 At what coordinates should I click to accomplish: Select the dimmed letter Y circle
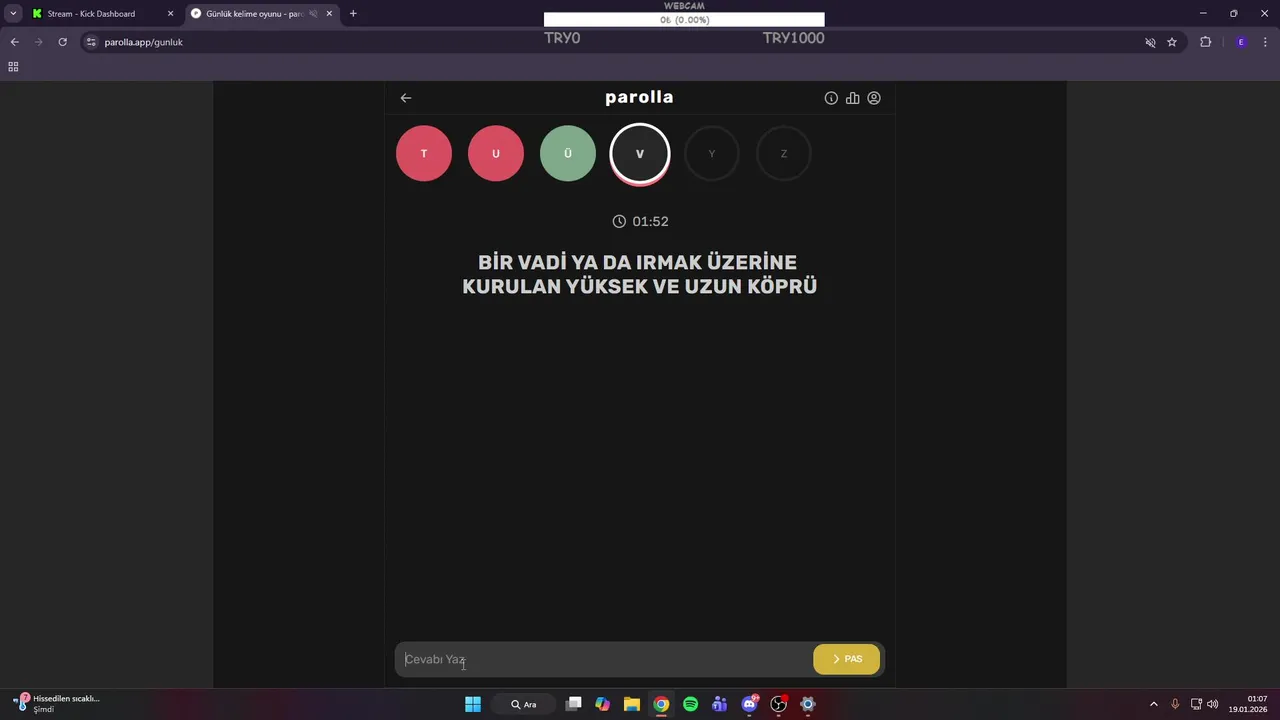pos(712,153)
